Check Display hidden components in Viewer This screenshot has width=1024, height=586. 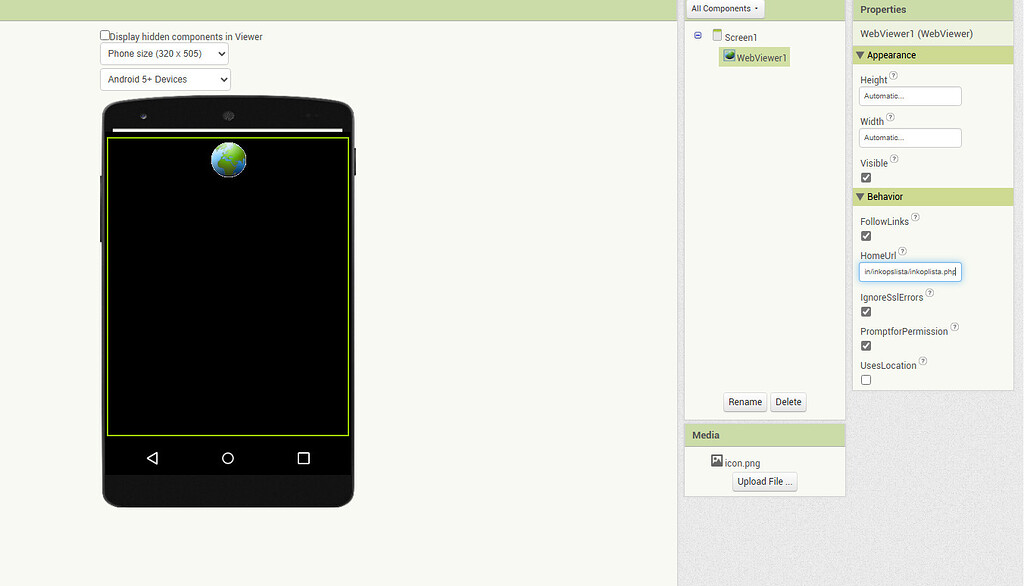click(104, 34)
